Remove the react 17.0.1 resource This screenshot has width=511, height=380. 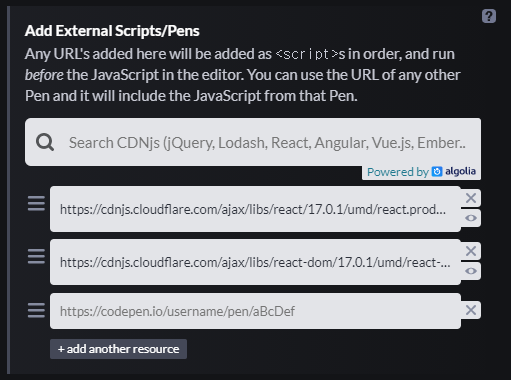[471, 198]
